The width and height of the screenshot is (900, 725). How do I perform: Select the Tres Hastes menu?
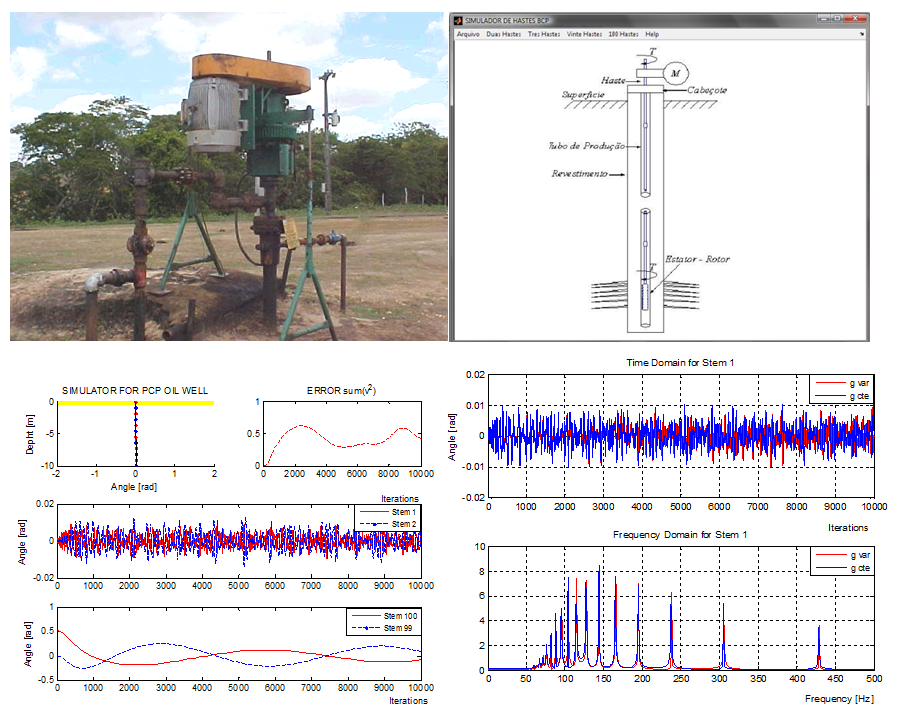click(544, 34)
